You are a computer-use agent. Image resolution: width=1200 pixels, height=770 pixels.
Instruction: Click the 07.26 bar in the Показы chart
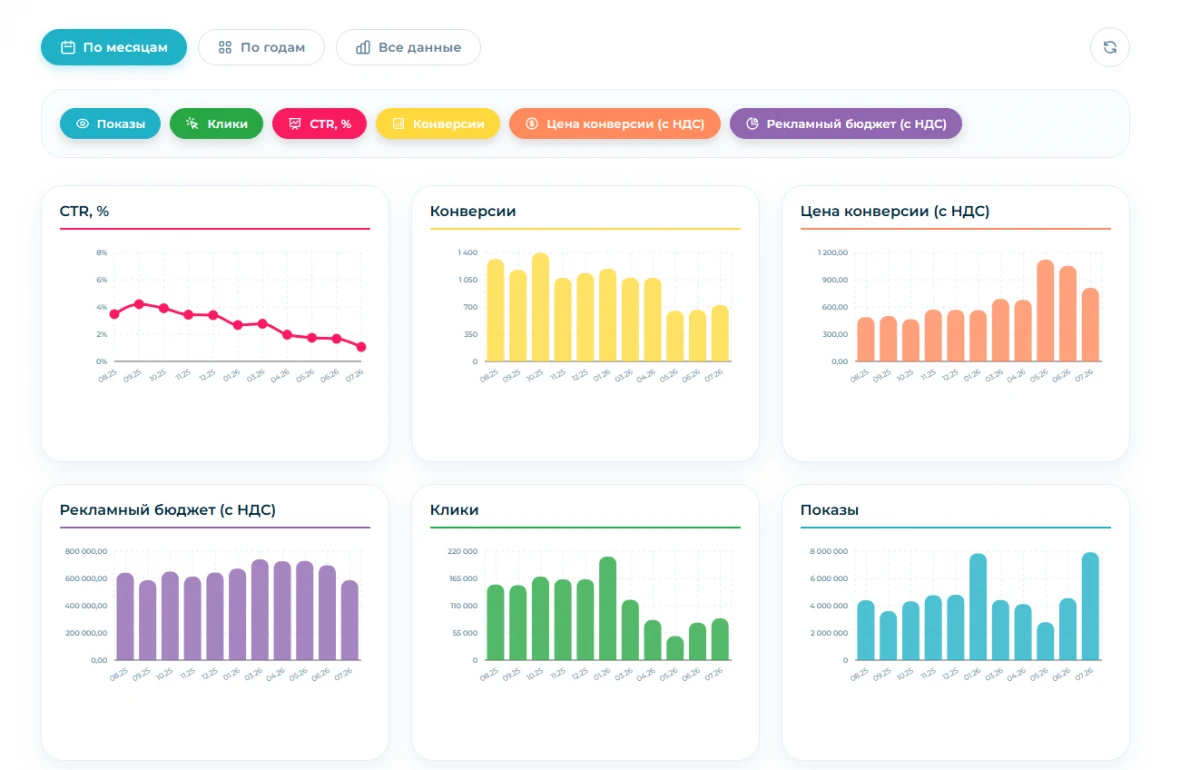pos(1090,606)
